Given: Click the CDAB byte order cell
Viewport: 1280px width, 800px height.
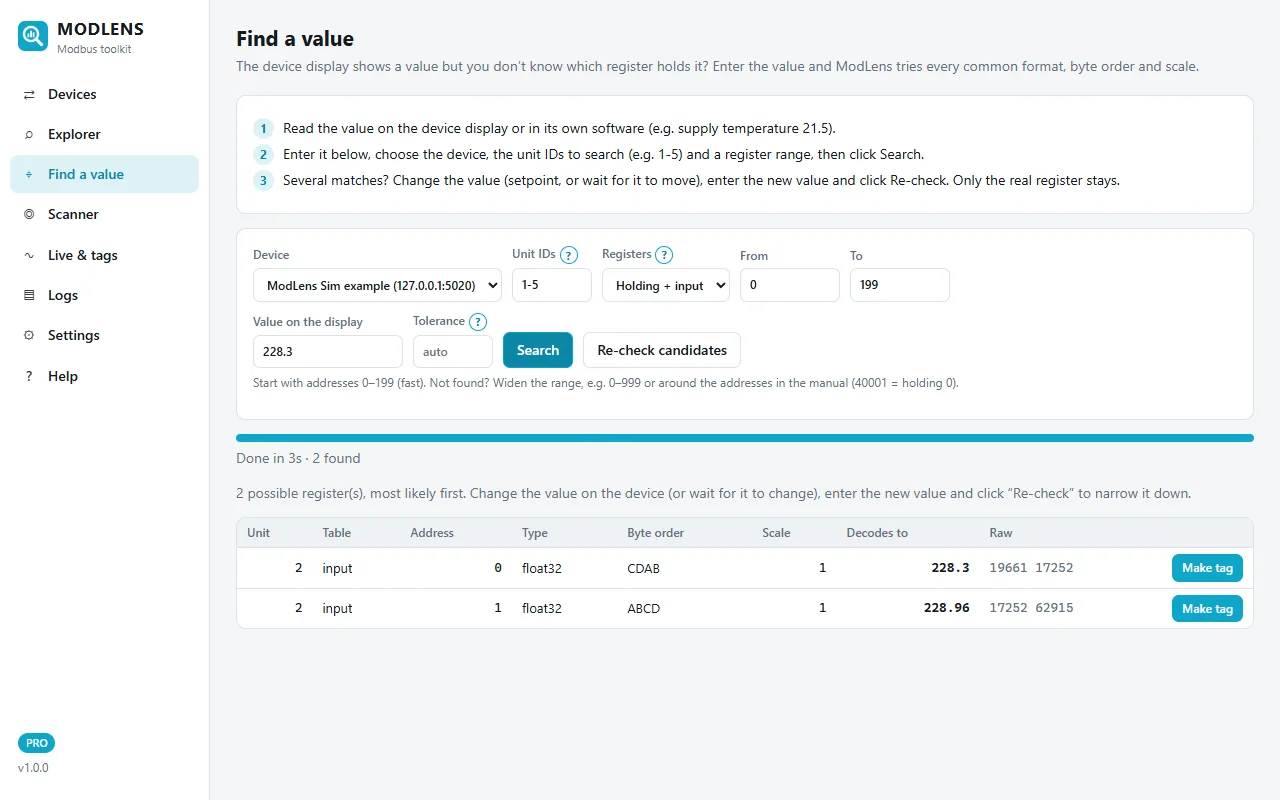Looking at the screenshot, I should click(643, 568).
